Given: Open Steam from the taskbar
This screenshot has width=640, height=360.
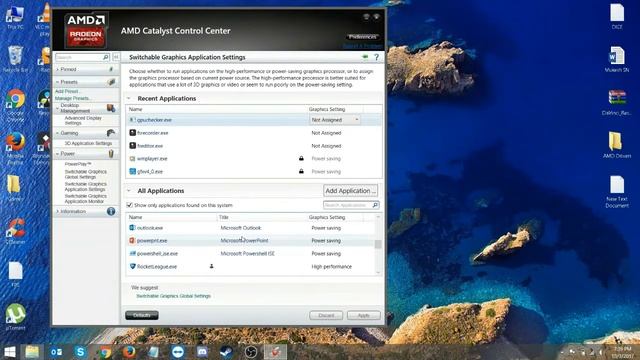Looking at the screenshot, I should click(227, 352).
